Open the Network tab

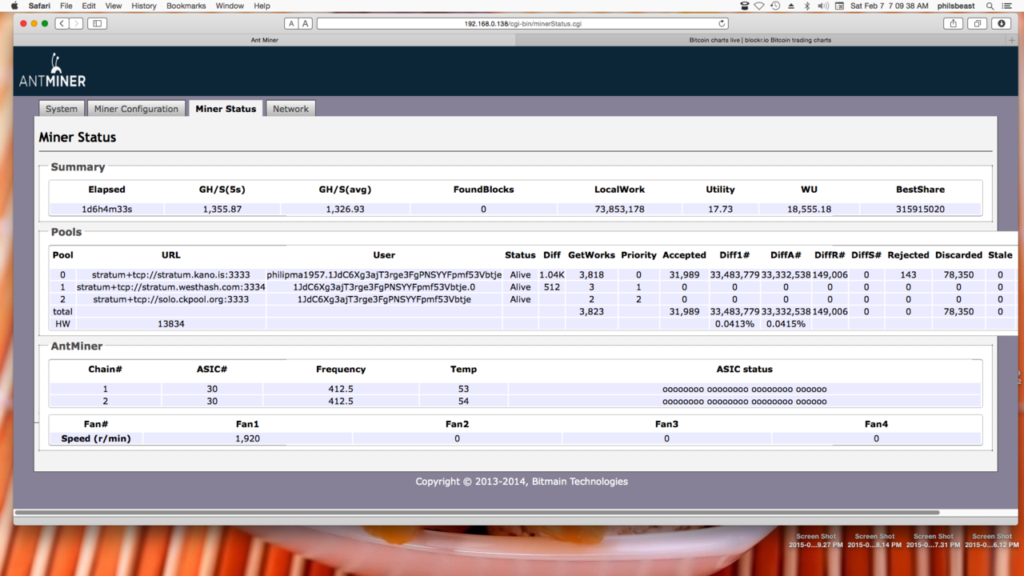point(291,109)
